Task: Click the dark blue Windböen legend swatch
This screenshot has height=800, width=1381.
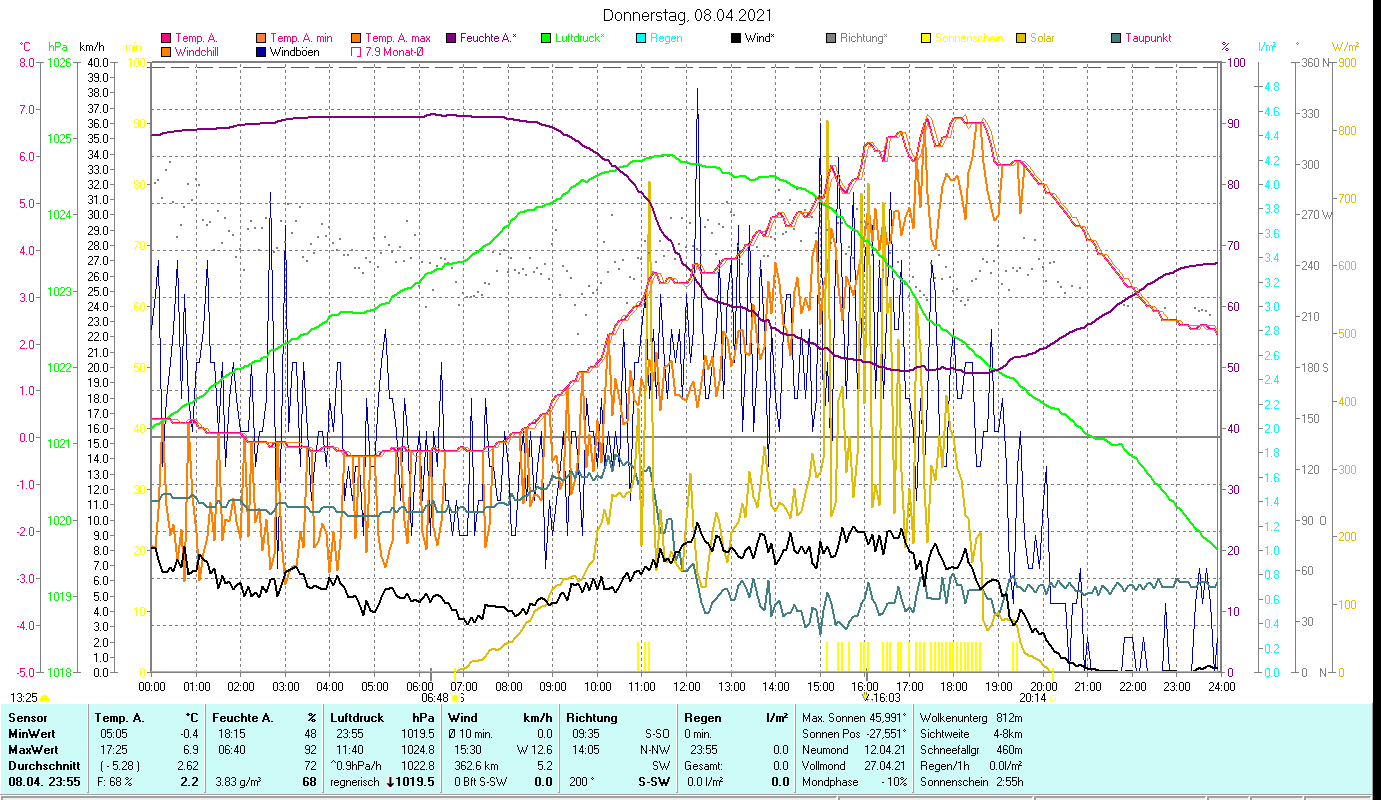Action: (261, 51)
